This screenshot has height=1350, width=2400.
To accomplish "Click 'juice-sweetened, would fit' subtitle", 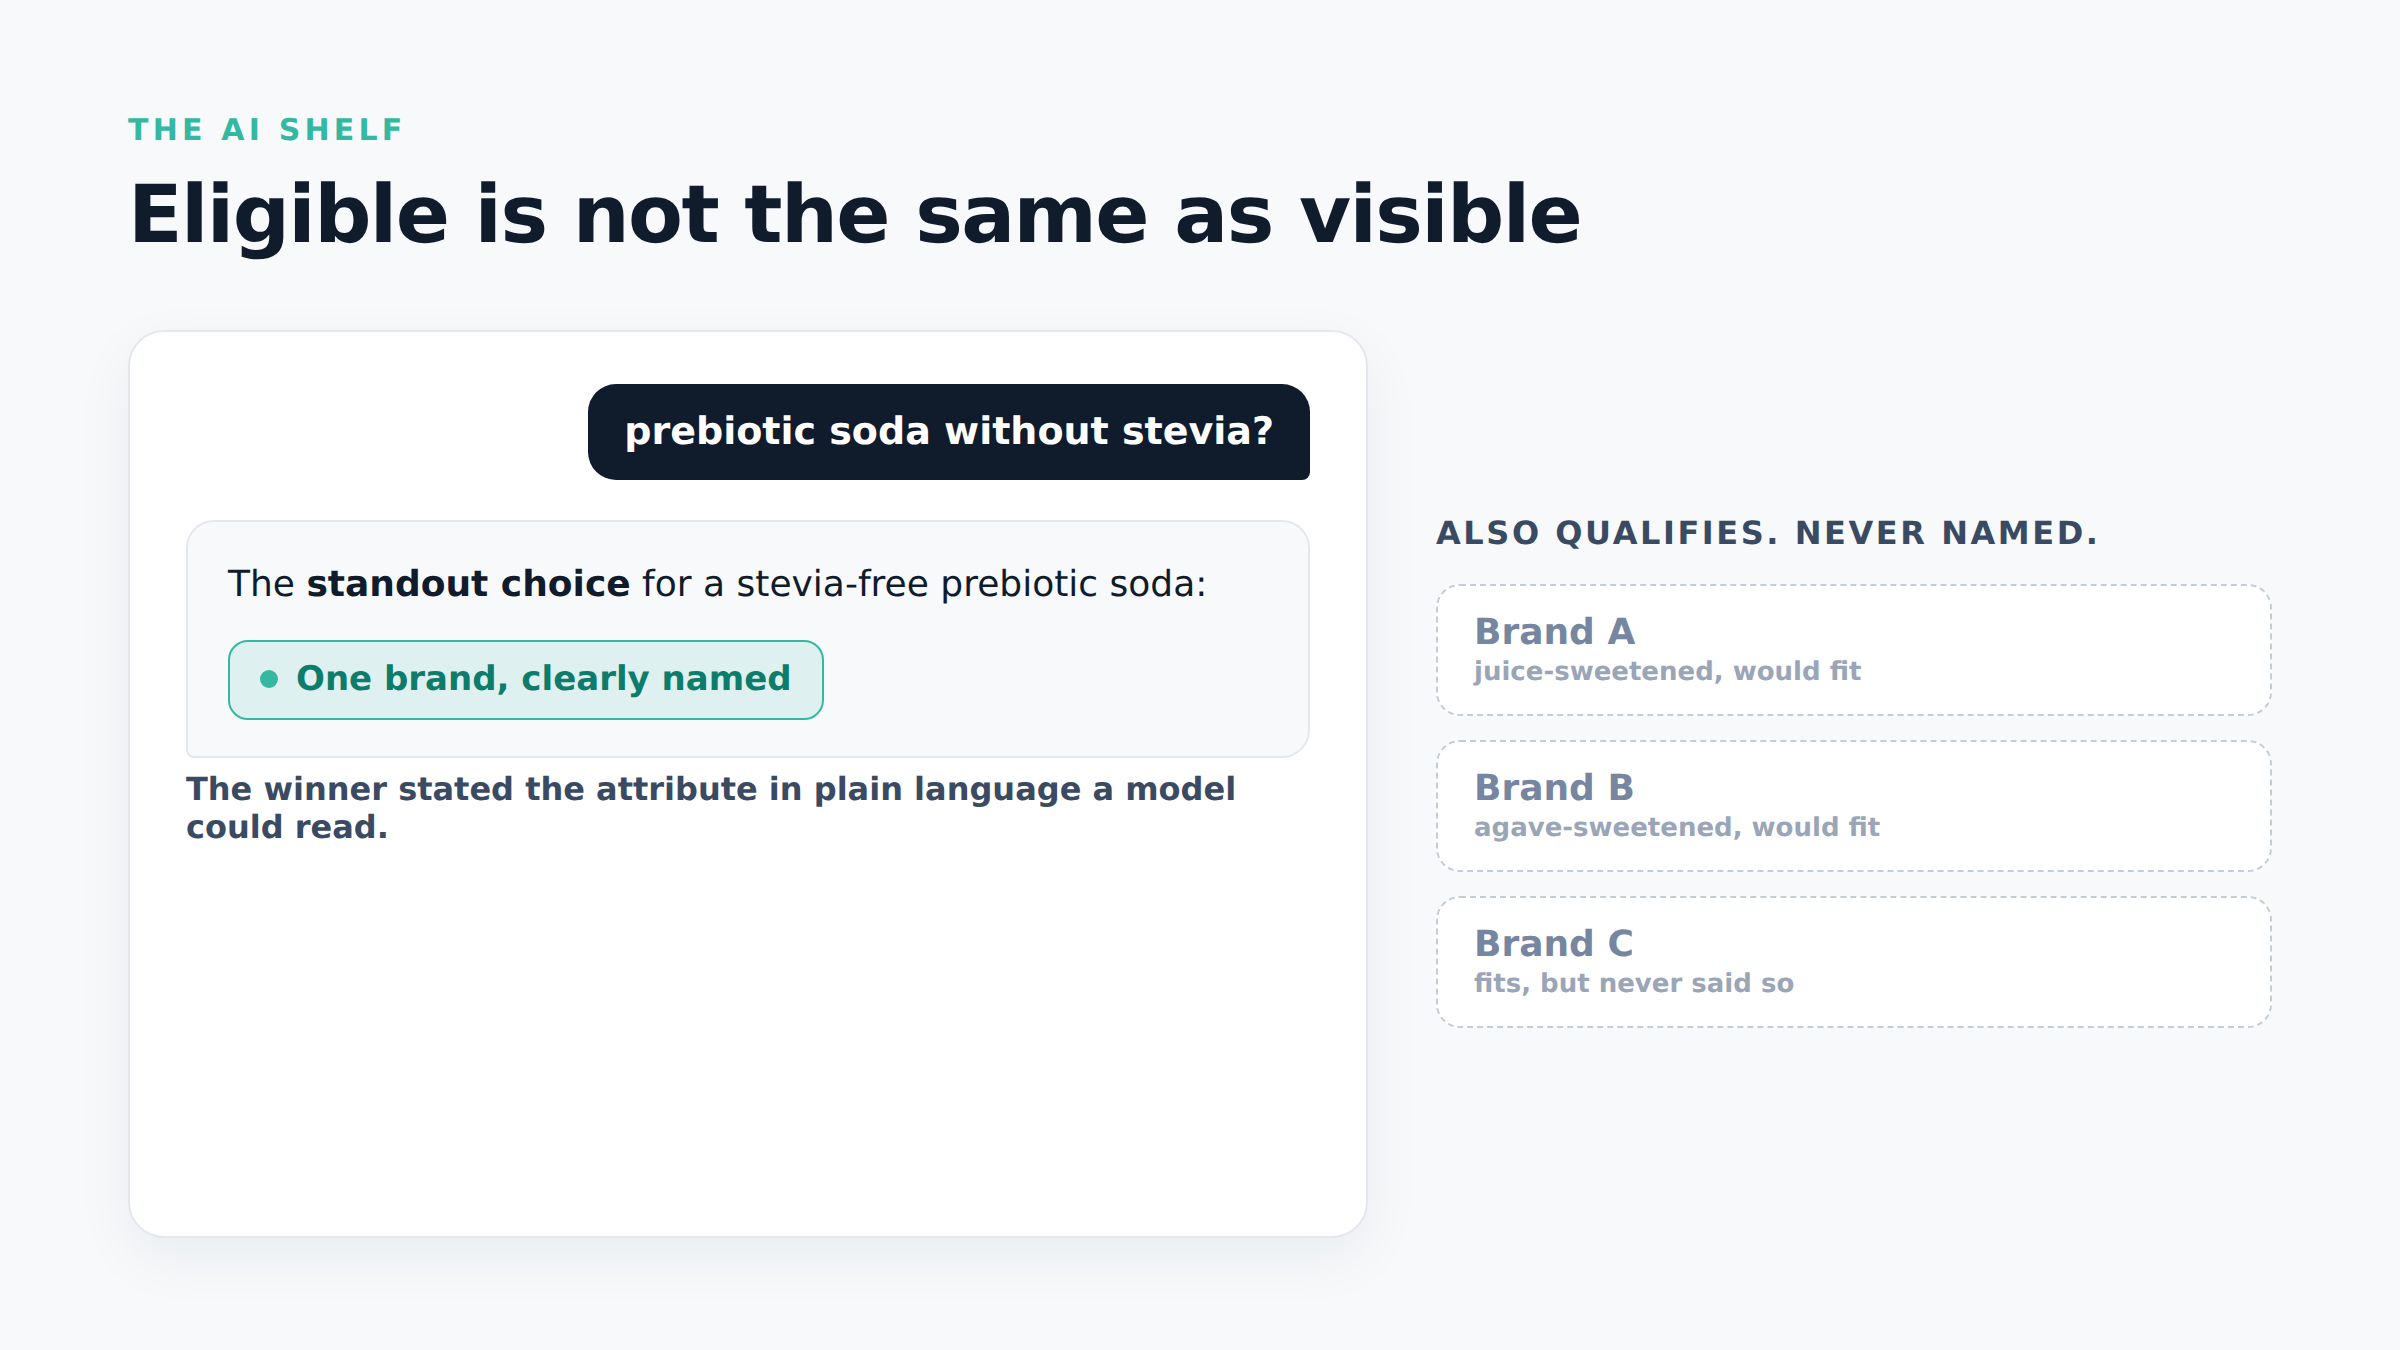I will [1667, 671].
